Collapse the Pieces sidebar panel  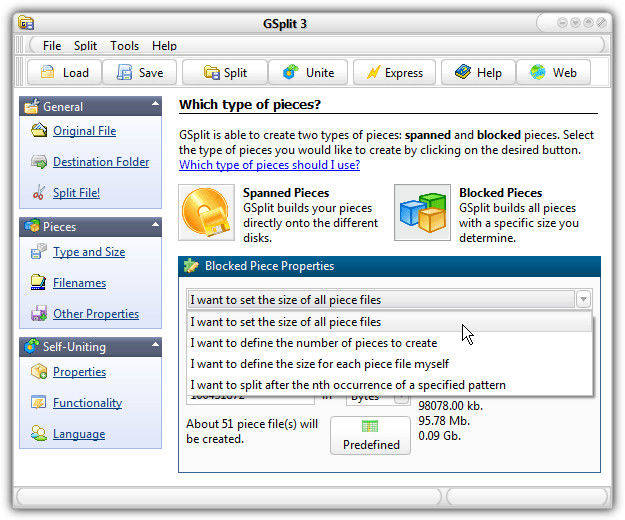155,226
